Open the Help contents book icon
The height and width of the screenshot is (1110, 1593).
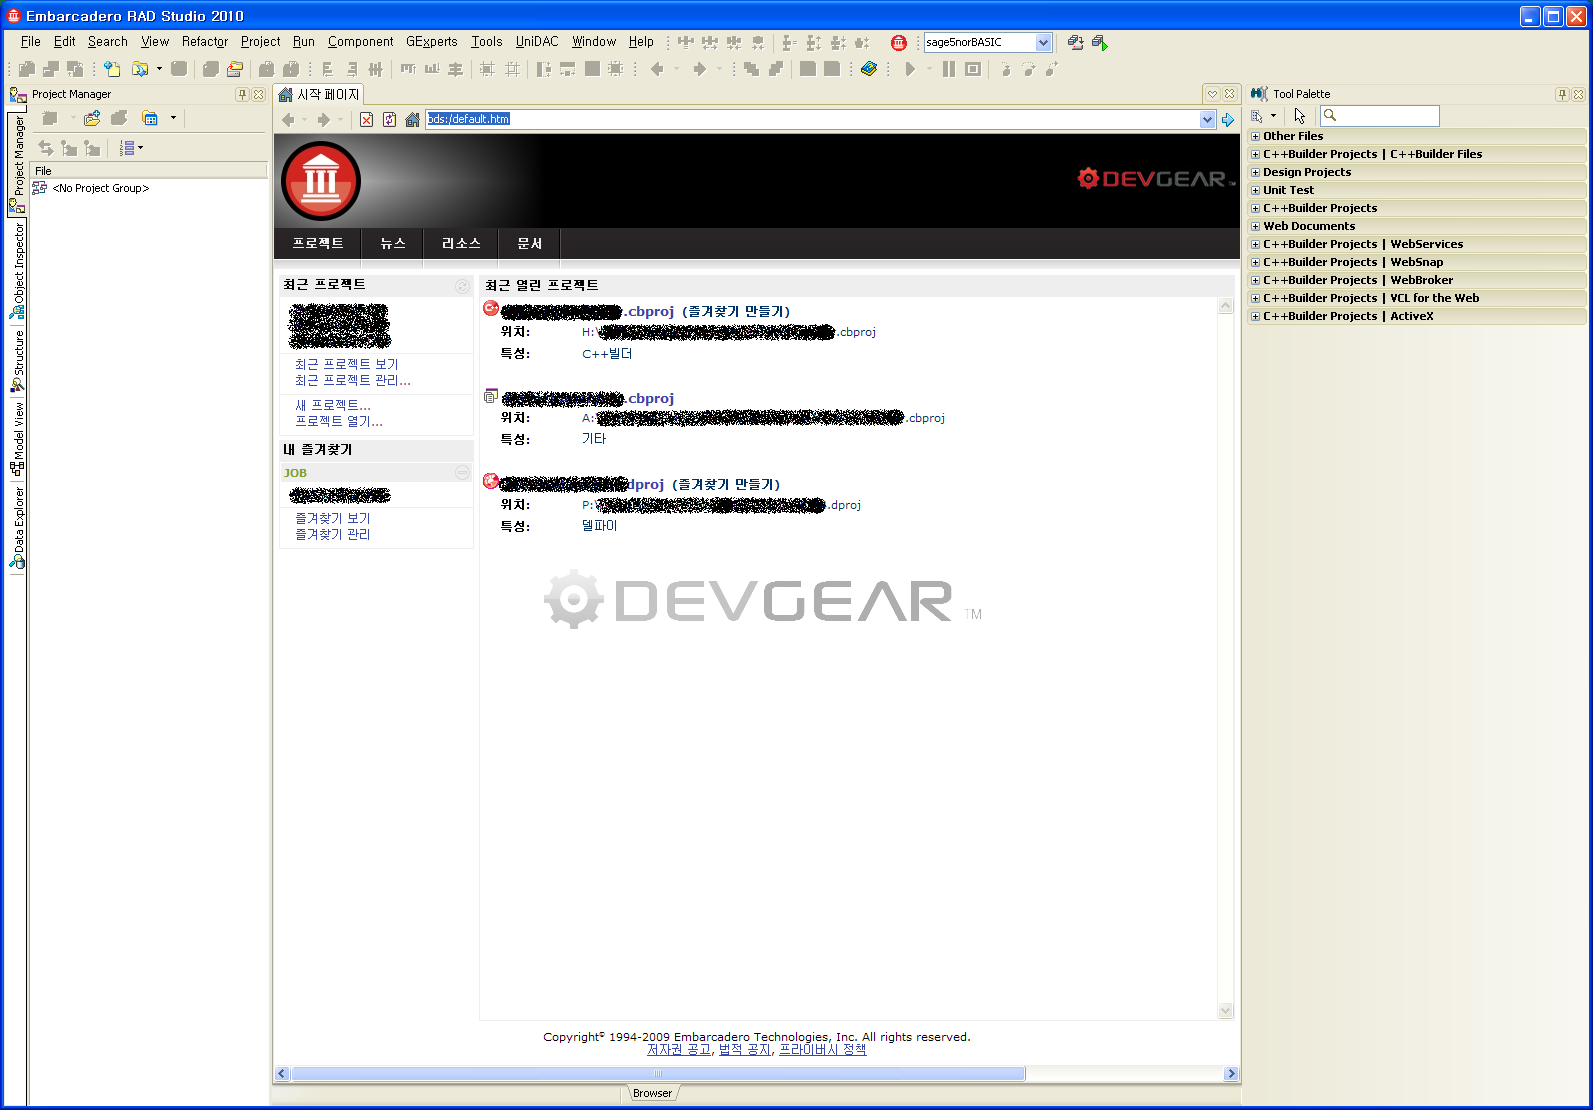coord(869,69)
